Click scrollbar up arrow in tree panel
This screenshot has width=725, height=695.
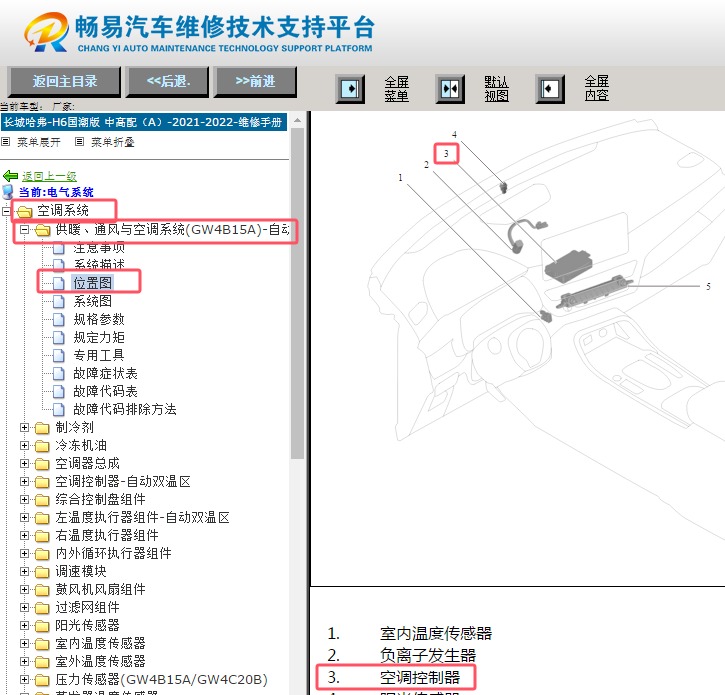[297, 121]
